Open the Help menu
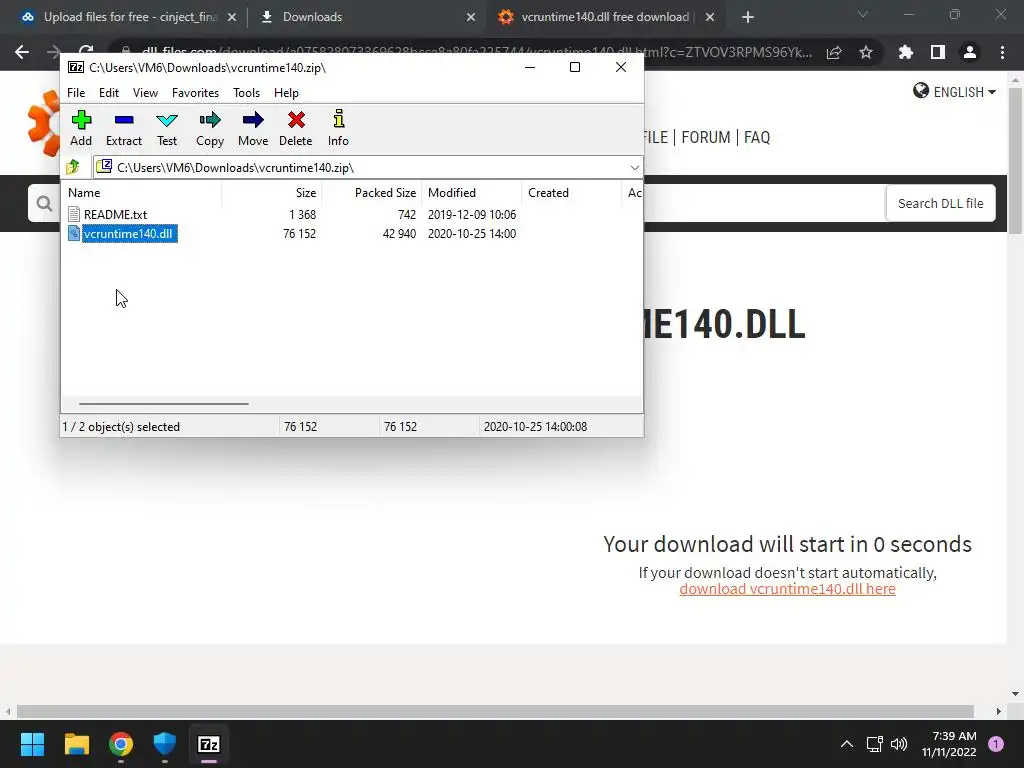The image size is (1024, 768). pyautogui.click(x=286, y=93)
